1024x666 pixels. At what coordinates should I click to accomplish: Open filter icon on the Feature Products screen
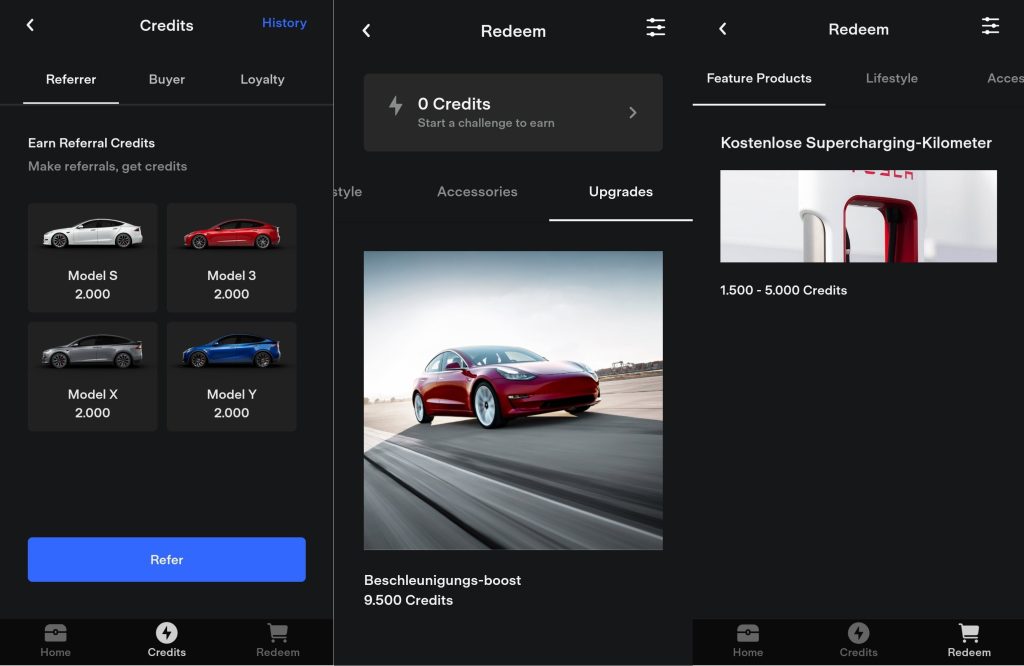tap(990, 26)
